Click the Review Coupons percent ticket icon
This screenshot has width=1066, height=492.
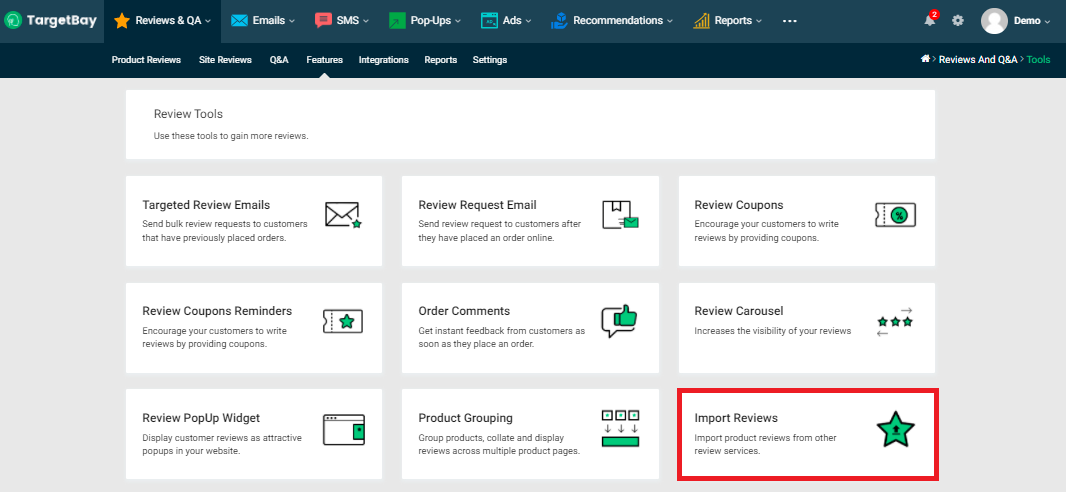click(895, 215)
